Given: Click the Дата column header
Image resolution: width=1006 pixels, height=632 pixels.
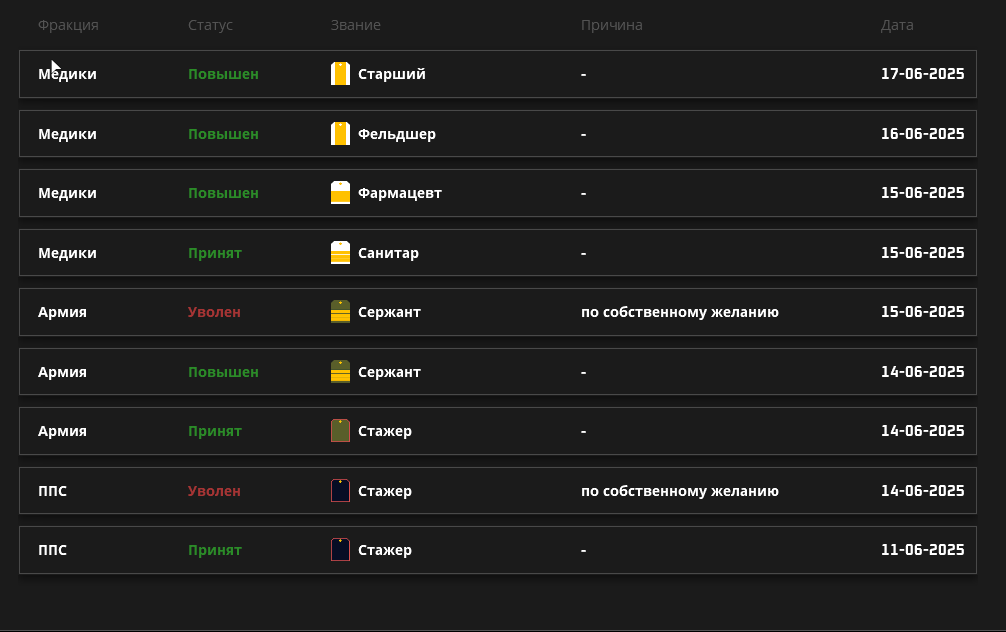Looking at the screenshot, I should (x=897, y=25).
